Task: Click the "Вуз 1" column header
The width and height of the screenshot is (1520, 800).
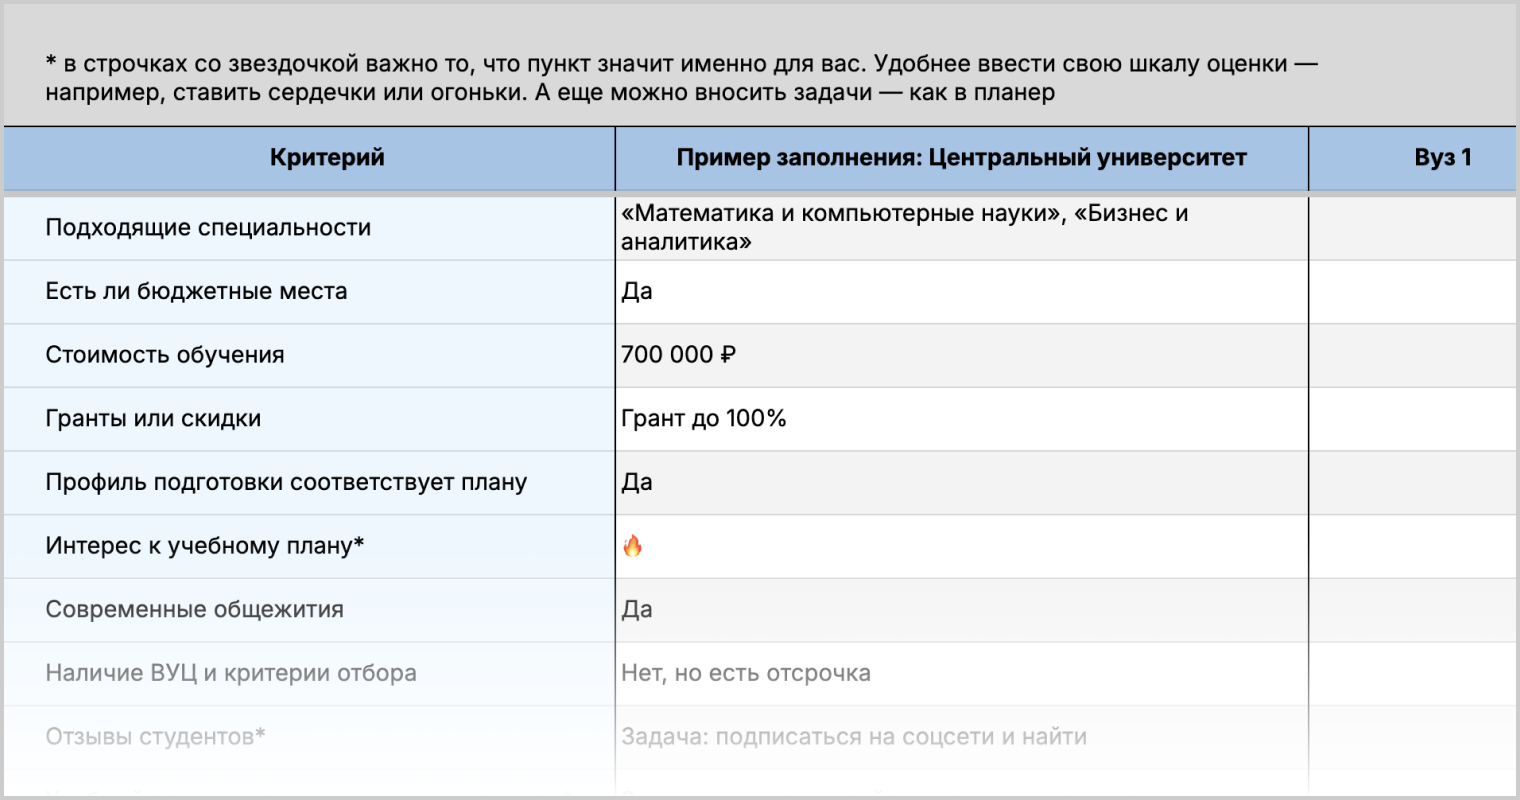Action: coord(1442,158)
